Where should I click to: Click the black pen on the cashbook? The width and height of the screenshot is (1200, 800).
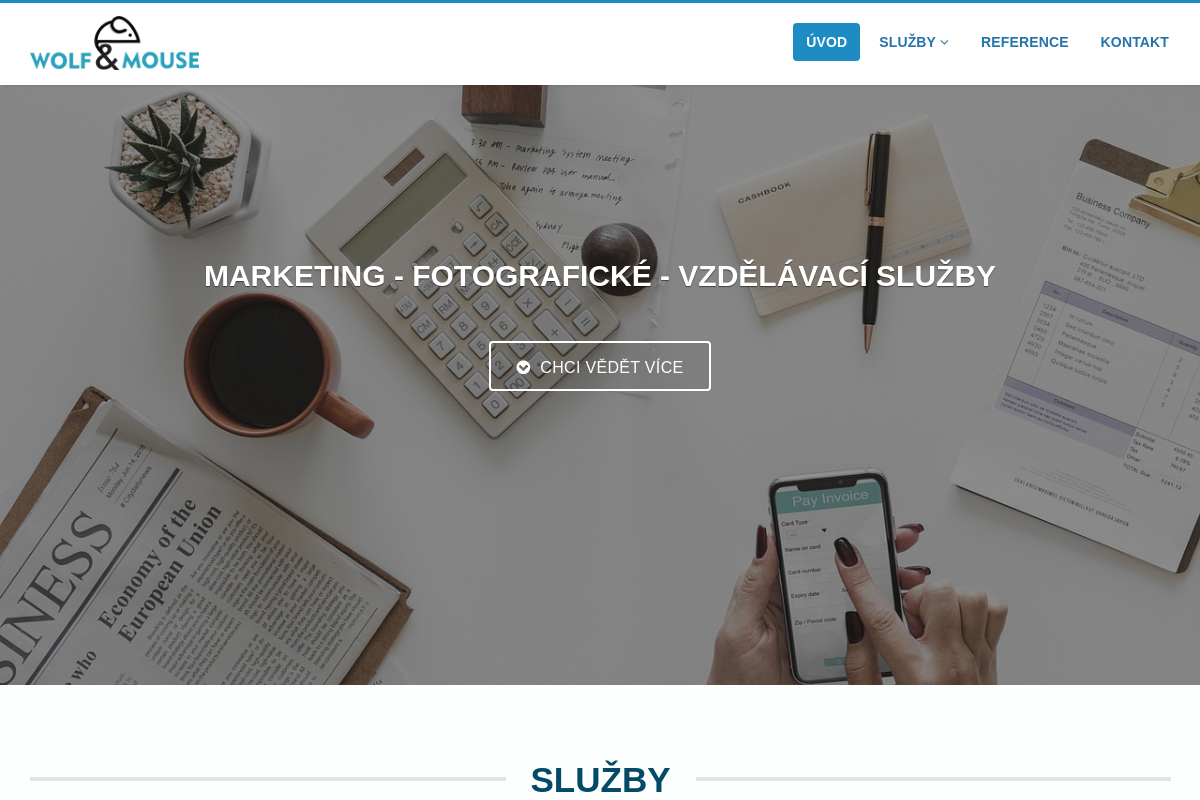point(875,240)
